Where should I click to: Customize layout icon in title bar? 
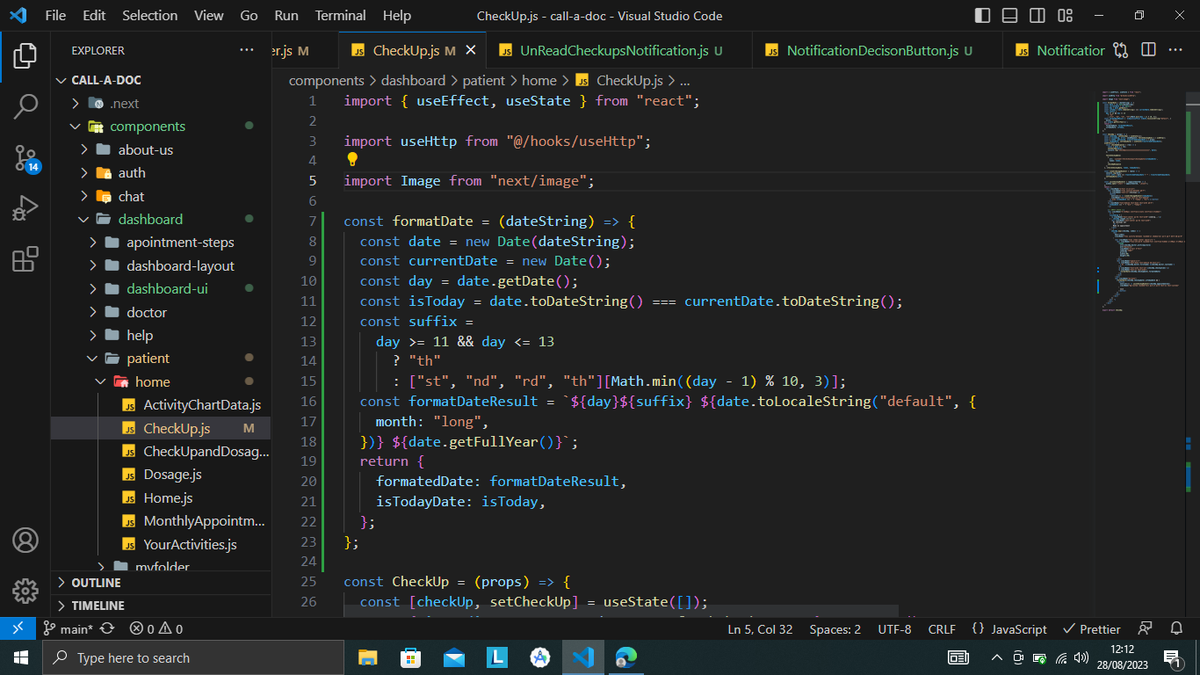click(1065, 16)
